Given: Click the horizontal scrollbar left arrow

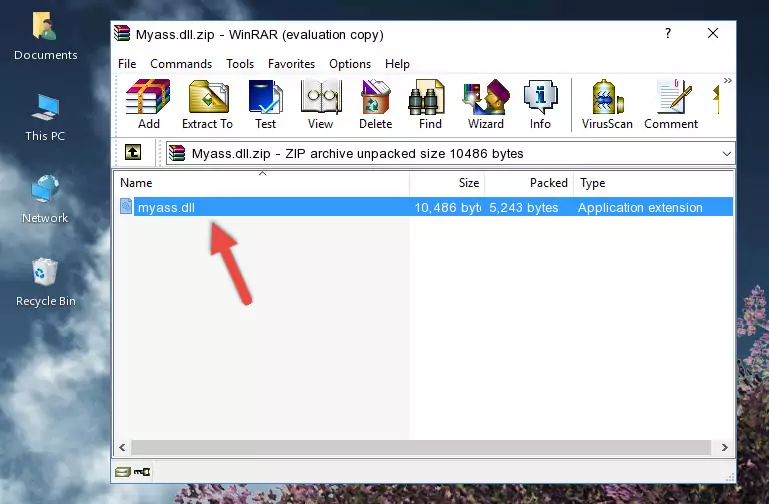Looking at the screenshot, I should pos(123,447).
